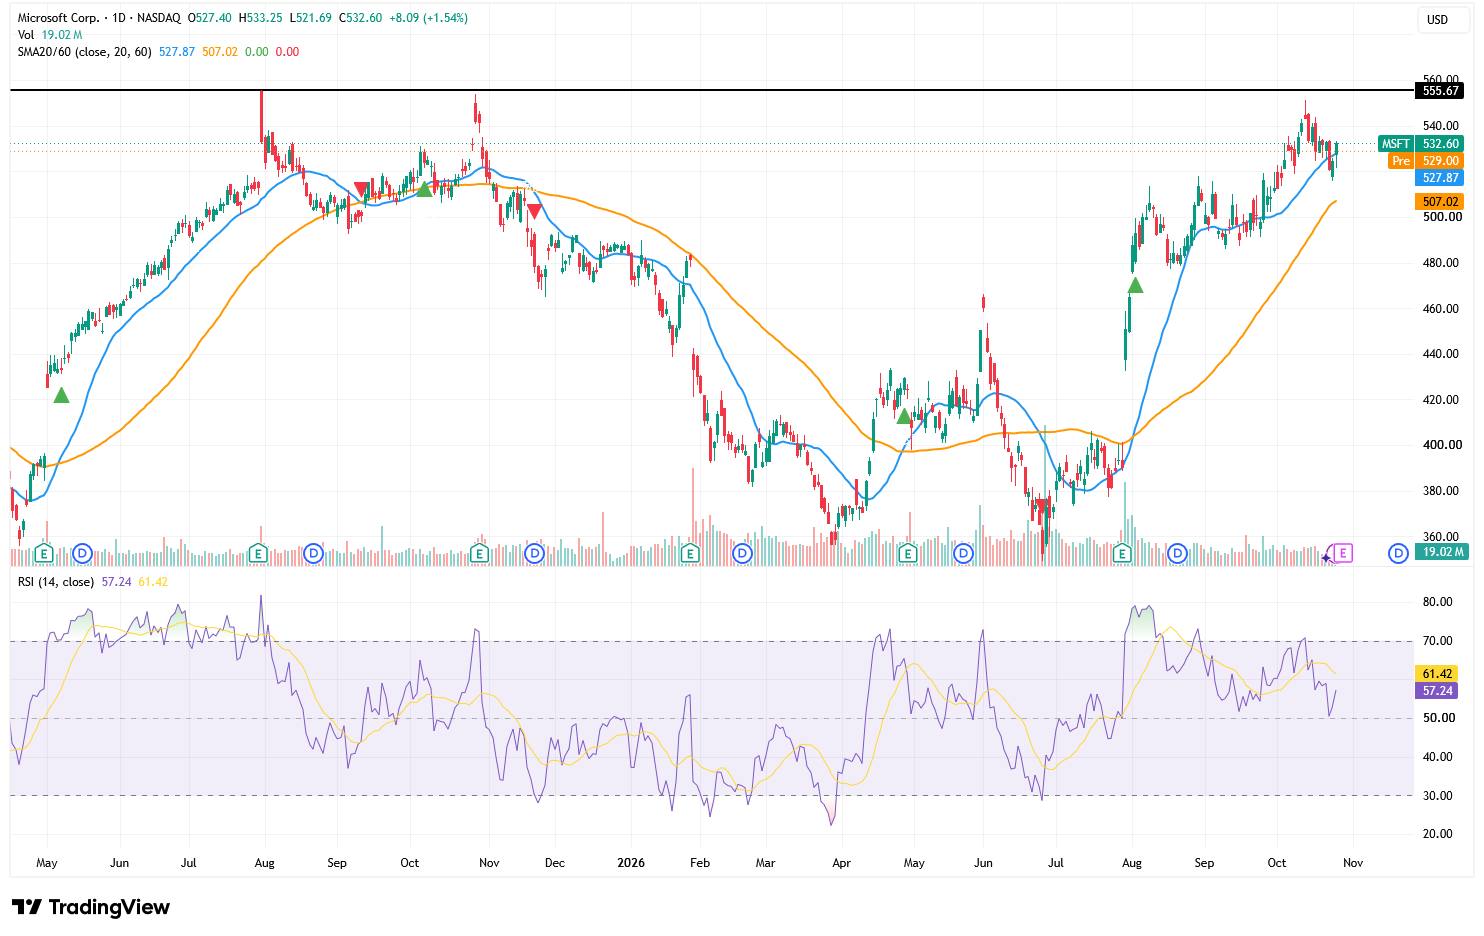Select the green buy arrow in May 2025
The height and width of the screenshot is (936, 1484).
tap(61, 396)
